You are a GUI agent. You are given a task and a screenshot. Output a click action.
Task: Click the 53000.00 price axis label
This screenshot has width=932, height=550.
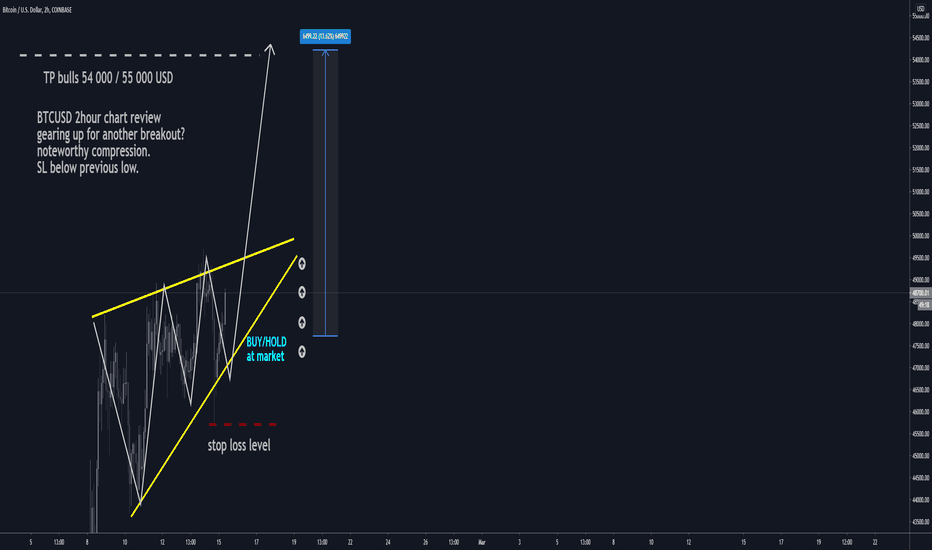coord(920,104)
